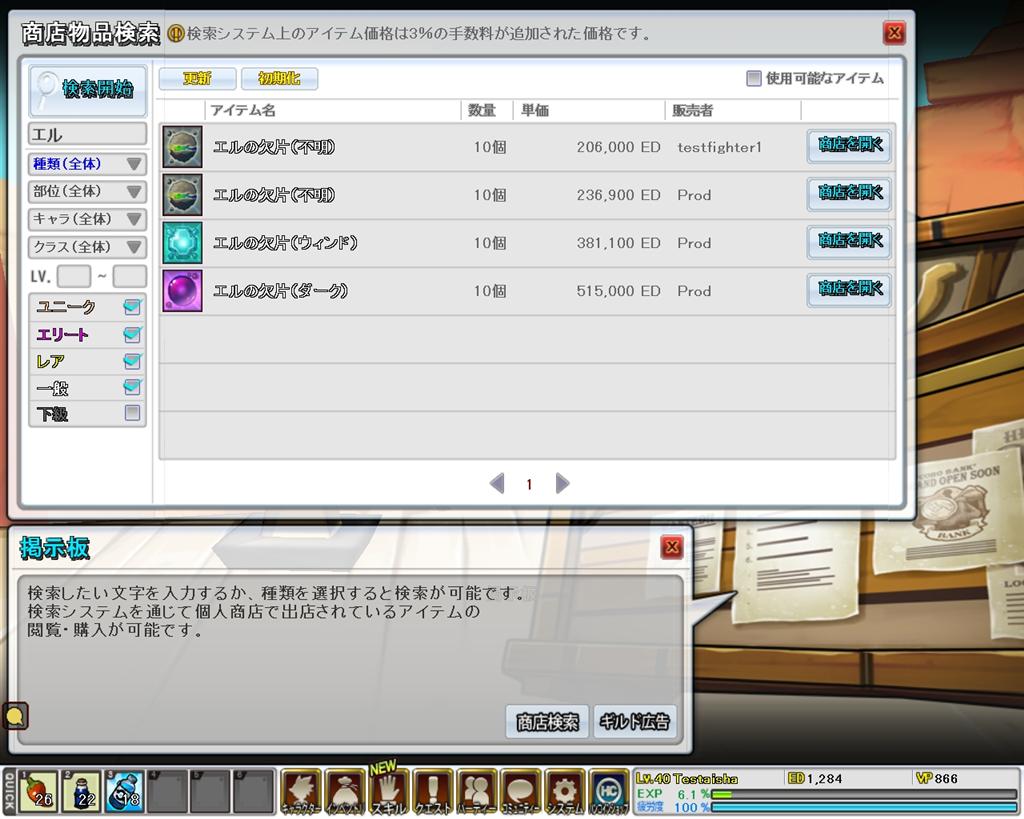Click price 381,100 ED

coord(618,243)
